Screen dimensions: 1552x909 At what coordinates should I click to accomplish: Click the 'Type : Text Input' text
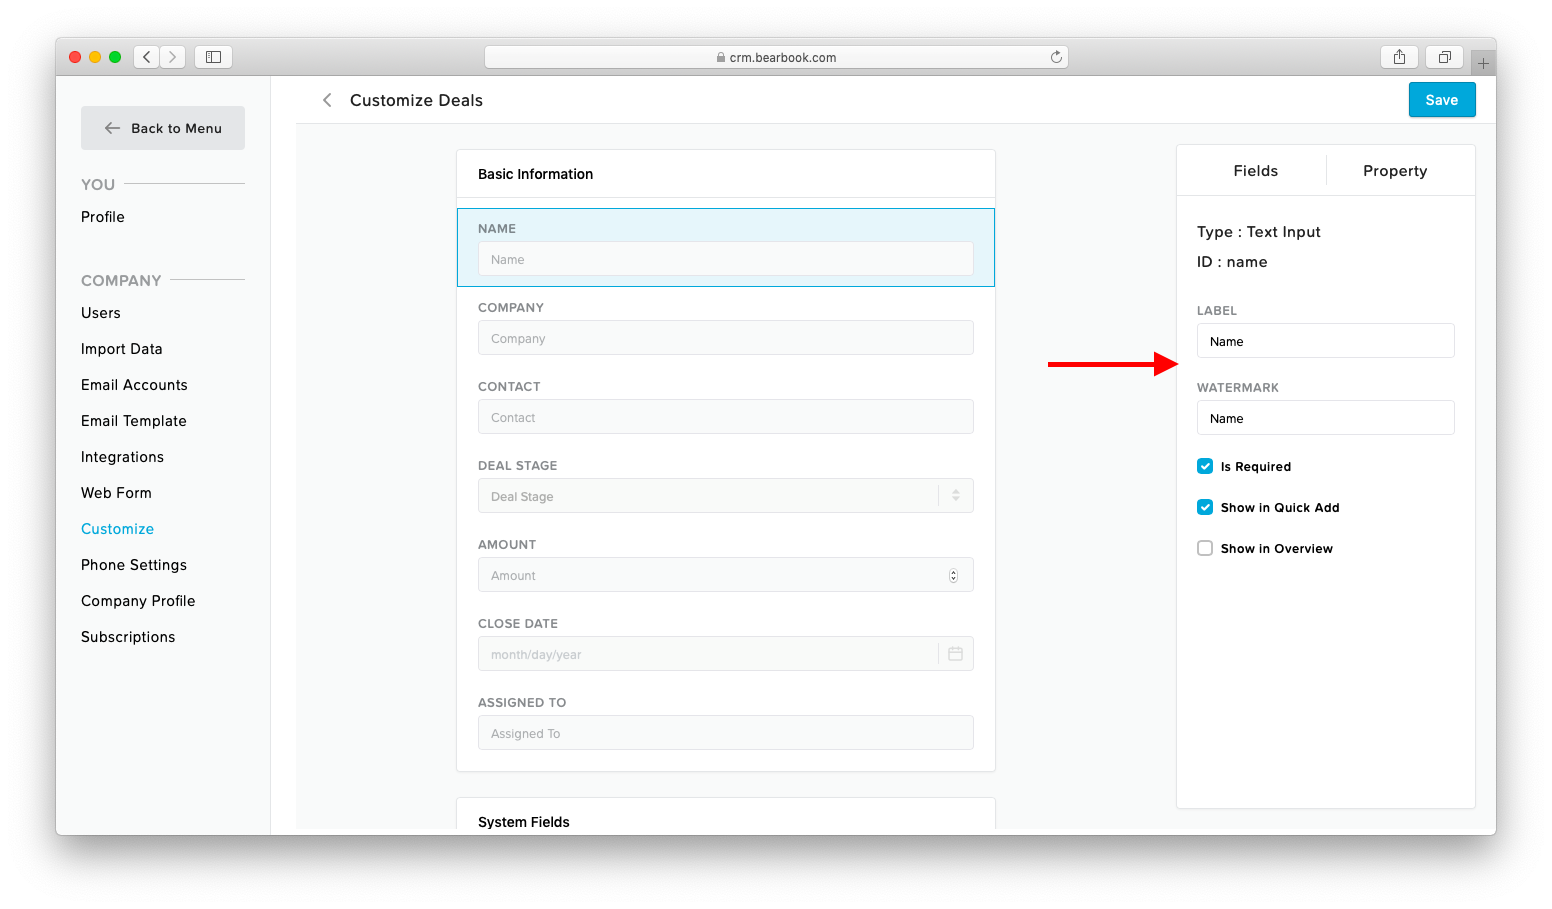pos(1259,232)
